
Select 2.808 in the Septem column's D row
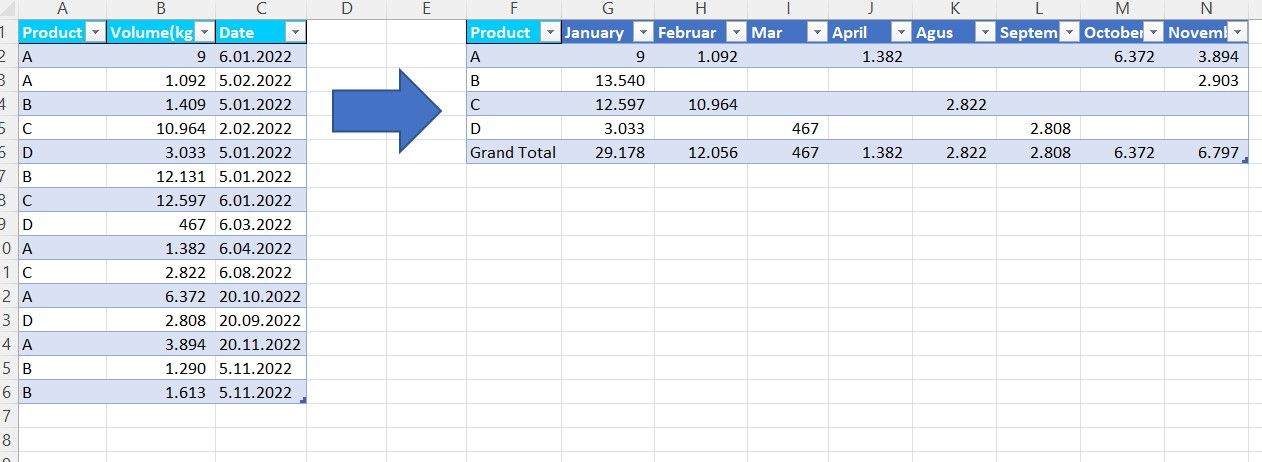pyautogui.click(x=1039, y=129)
